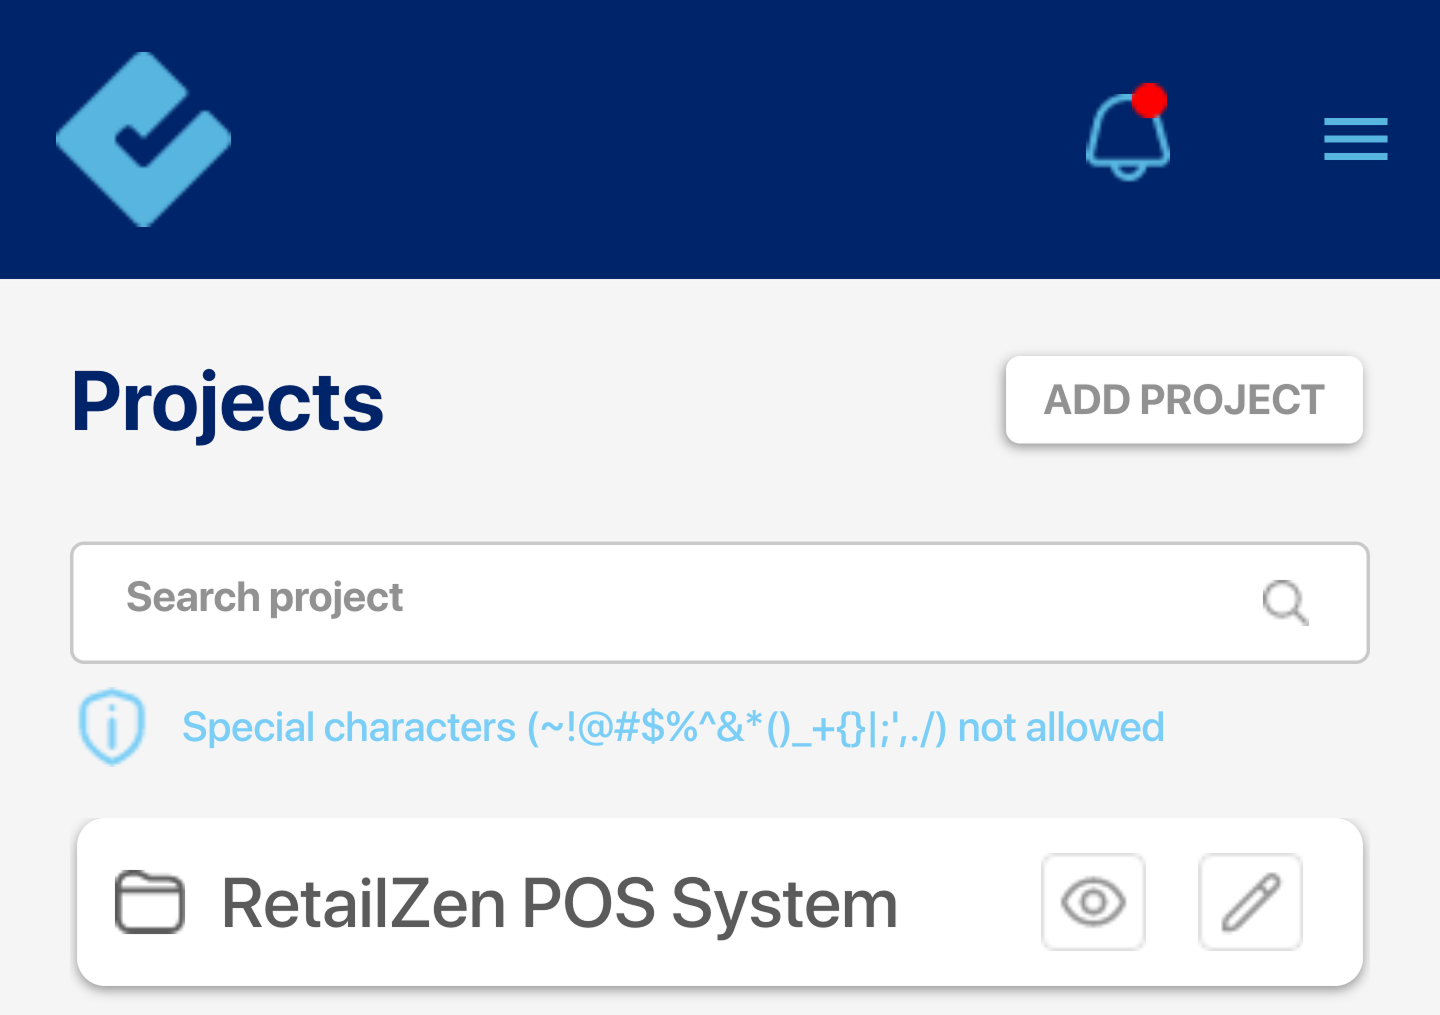Click the red notification badge dot
1440x1015 pixels.
pyautogui.click(x=1149, y=101)
